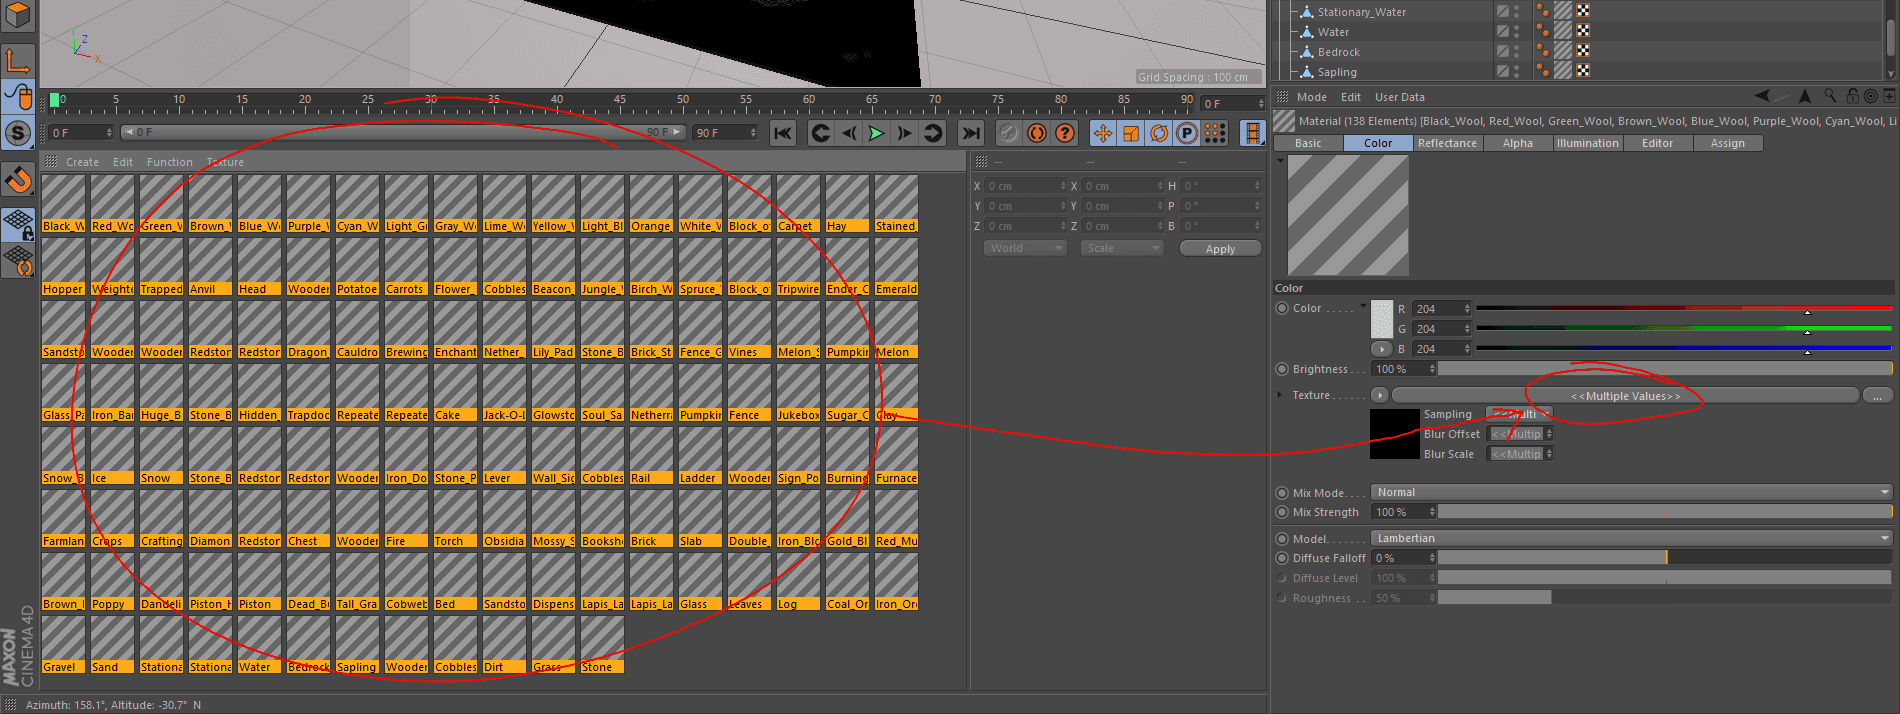Toggle position keying move icon

point(1103,133)
